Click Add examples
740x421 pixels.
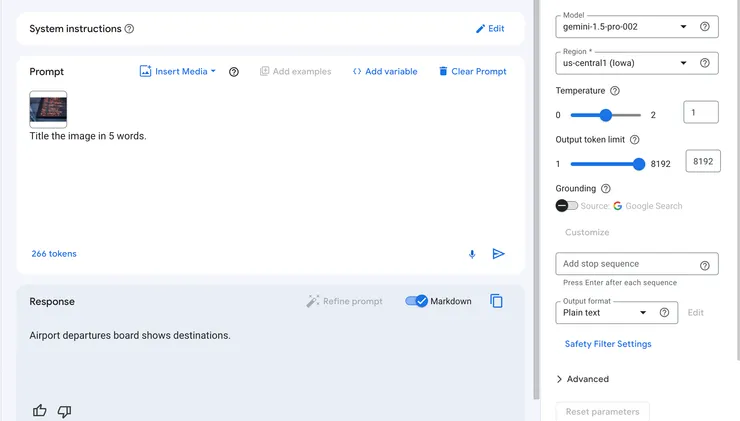pos(295,71)
